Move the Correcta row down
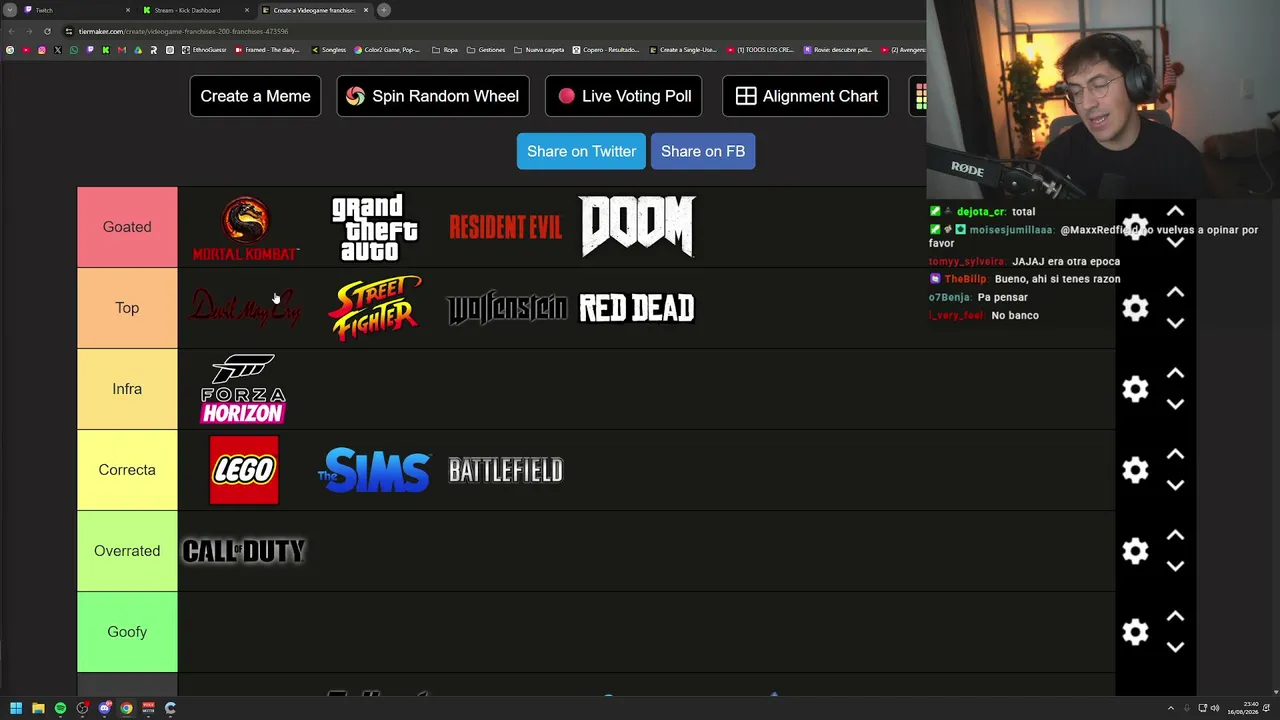Image resolution: width=1280 pixels, height=720 pixels. (x=1175, y=485)
